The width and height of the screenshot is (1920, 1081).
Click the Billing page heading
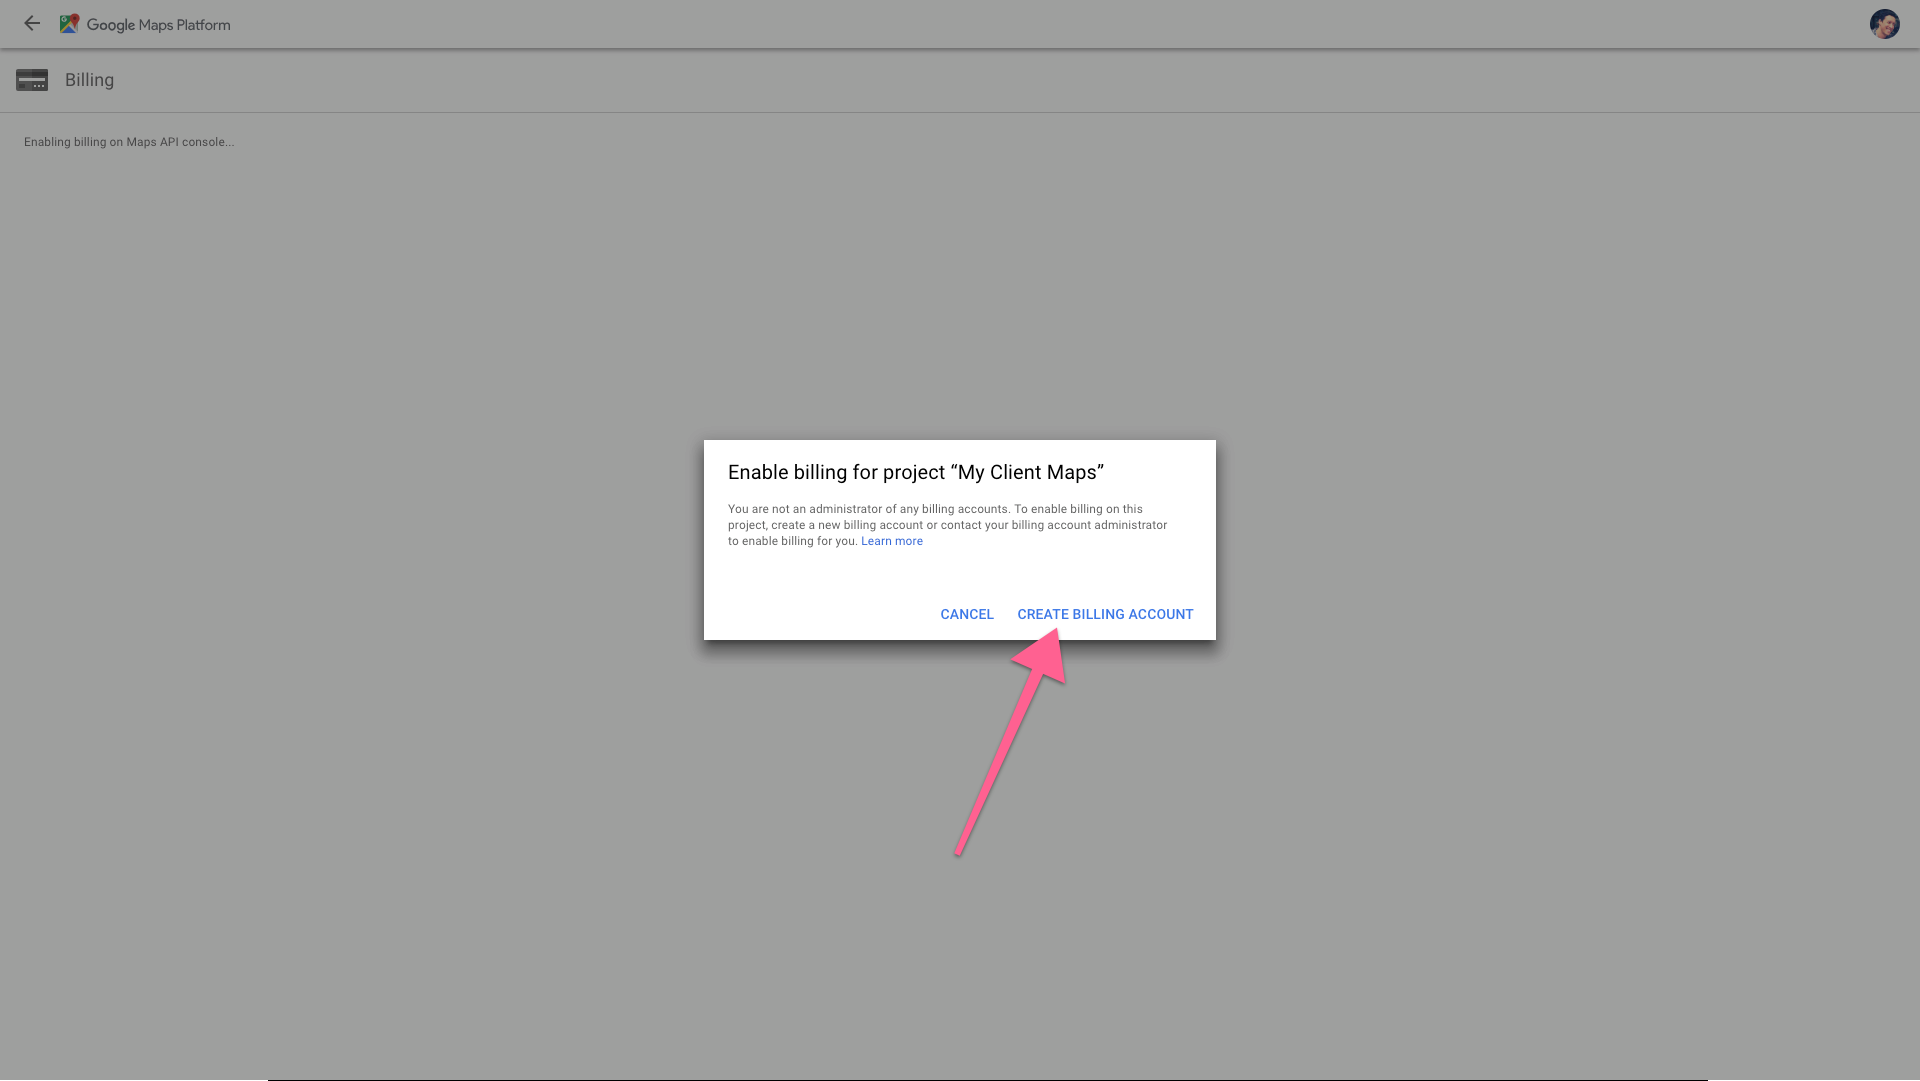(x=89, y=80)
